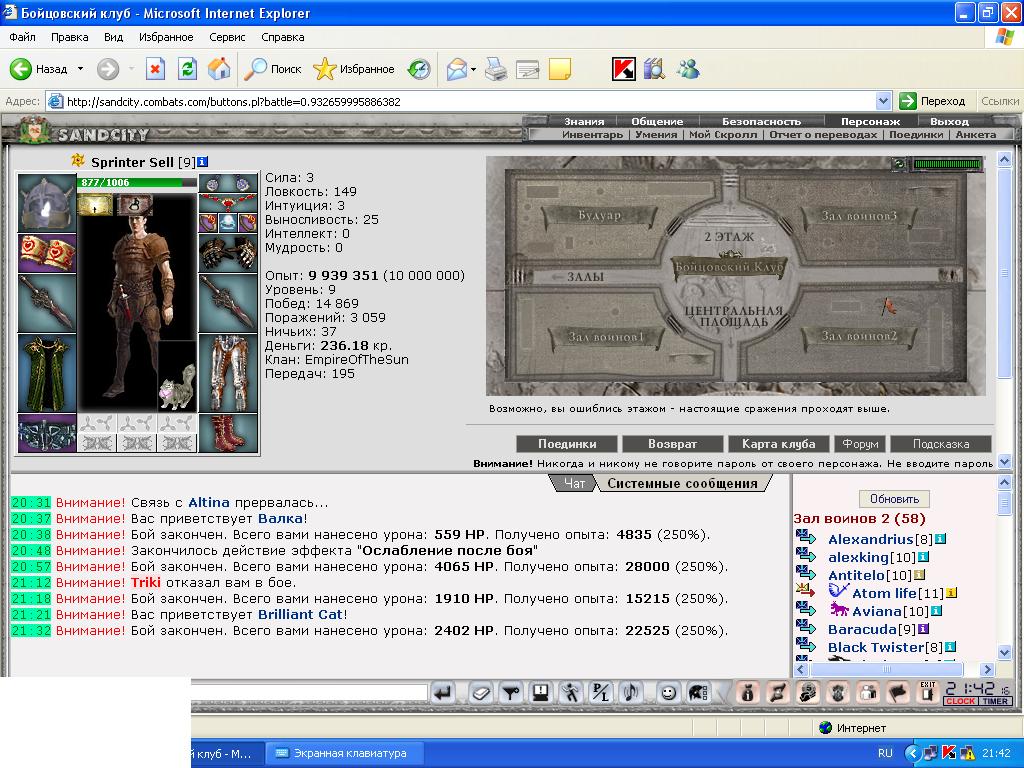This screenshot has height=768, width=1024.
Task: Click the green 877/1006 health bar
Action: (x=137, y=182)
